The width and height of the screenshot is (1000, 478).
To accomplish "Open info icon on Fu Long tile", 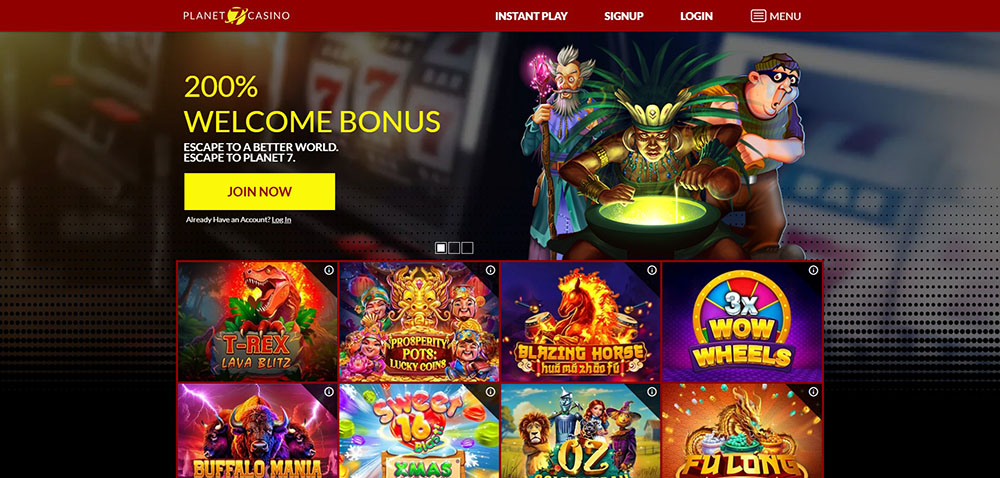I will pyautogui.click(x=813, y=392).
